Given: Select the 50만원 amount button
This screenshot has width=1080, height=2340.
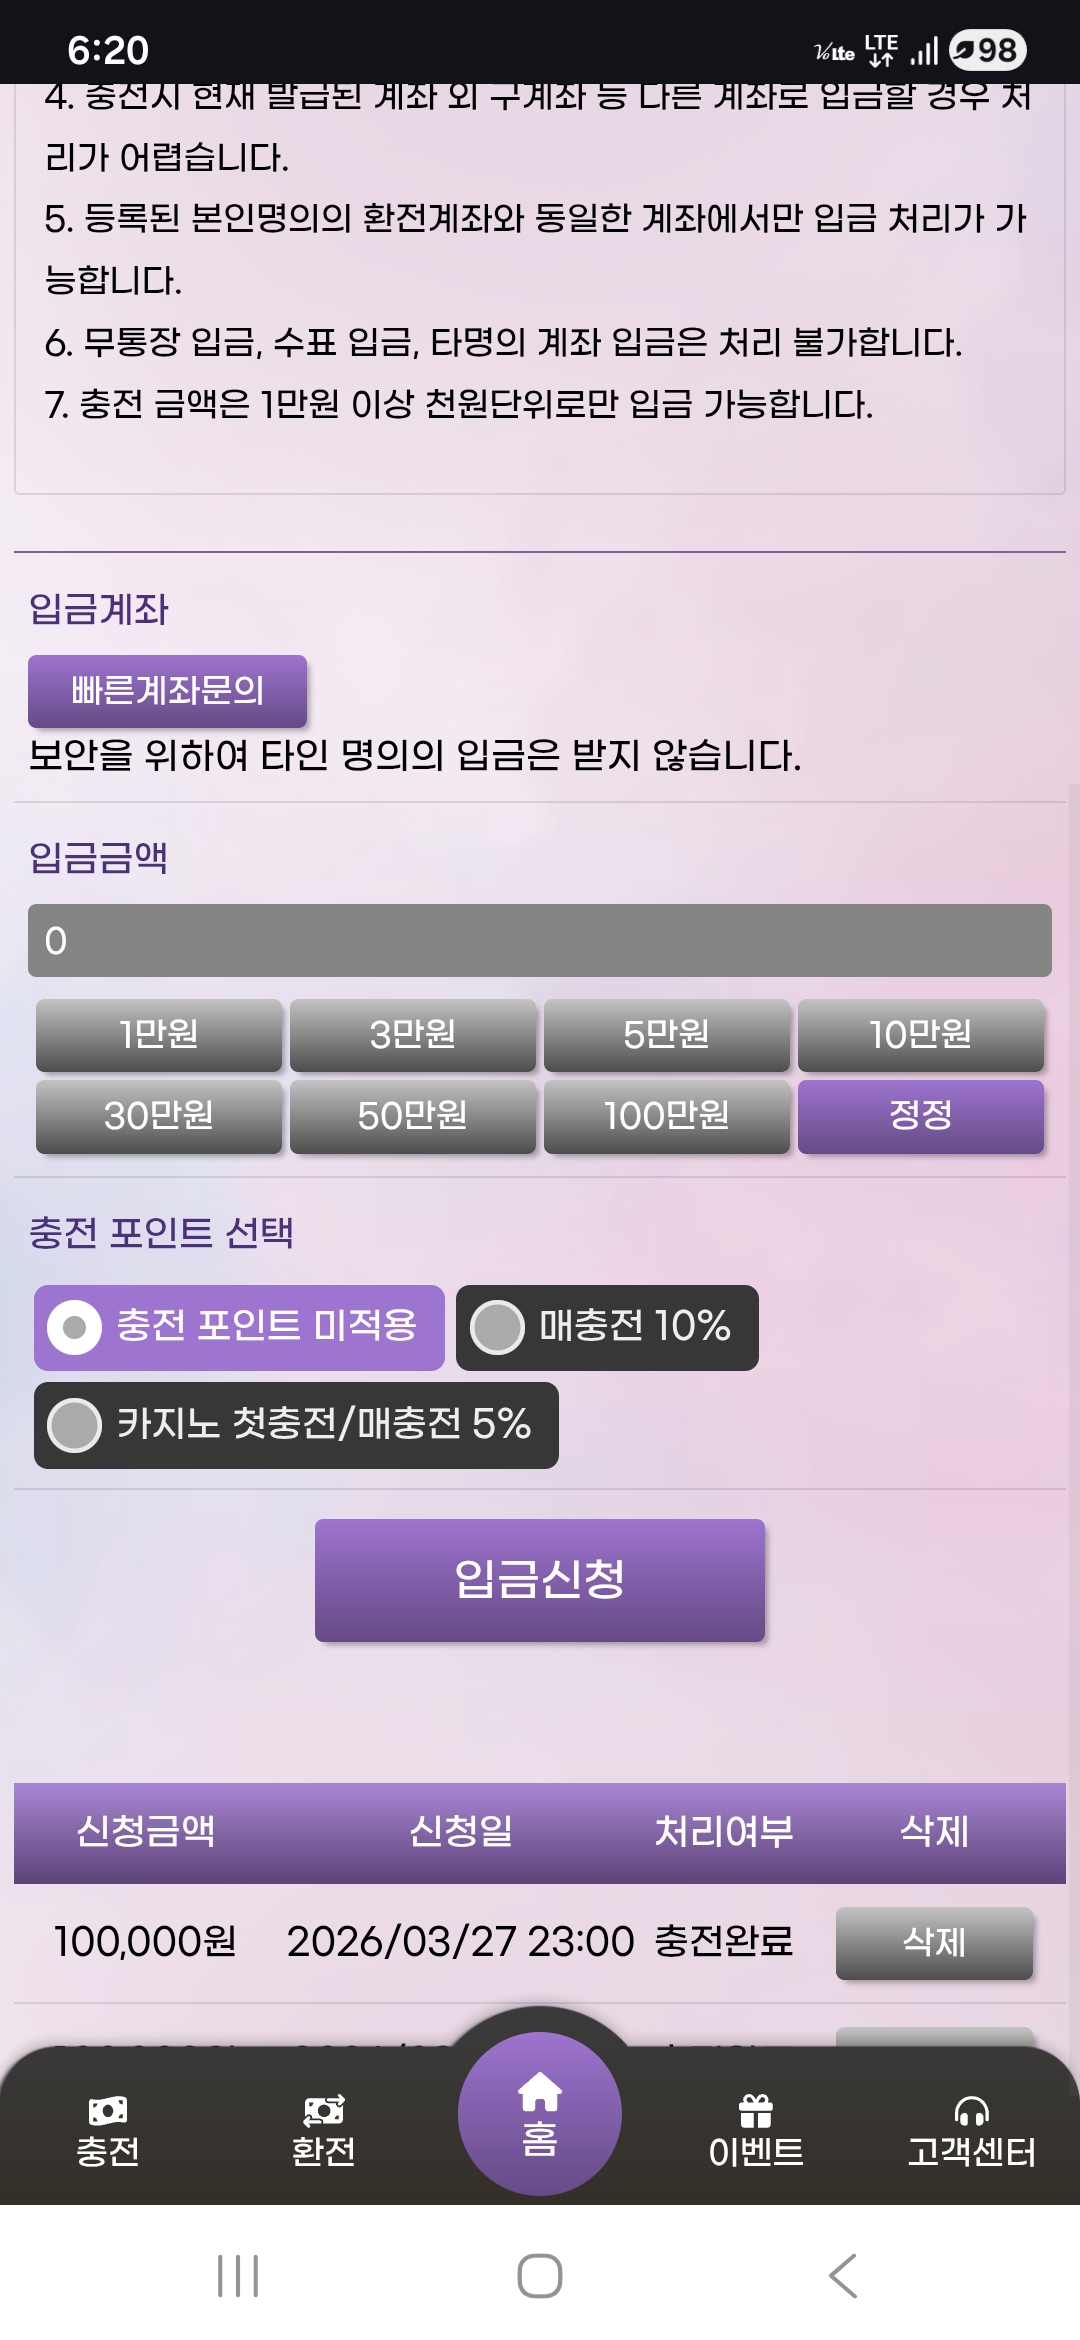Looking at the screenshot, I should [413, 1116].
